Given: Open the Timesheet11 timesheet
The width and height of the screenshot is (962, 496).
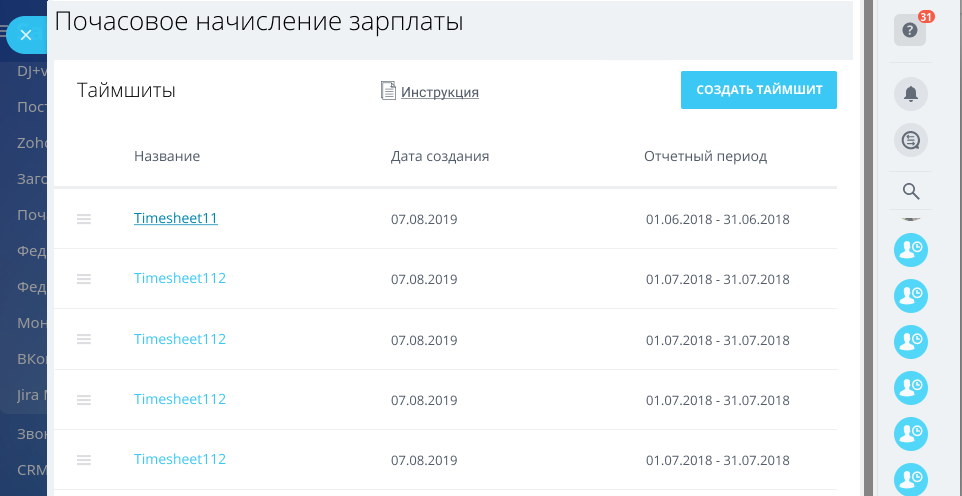Looking at the screenshot, I should (176, 218).
